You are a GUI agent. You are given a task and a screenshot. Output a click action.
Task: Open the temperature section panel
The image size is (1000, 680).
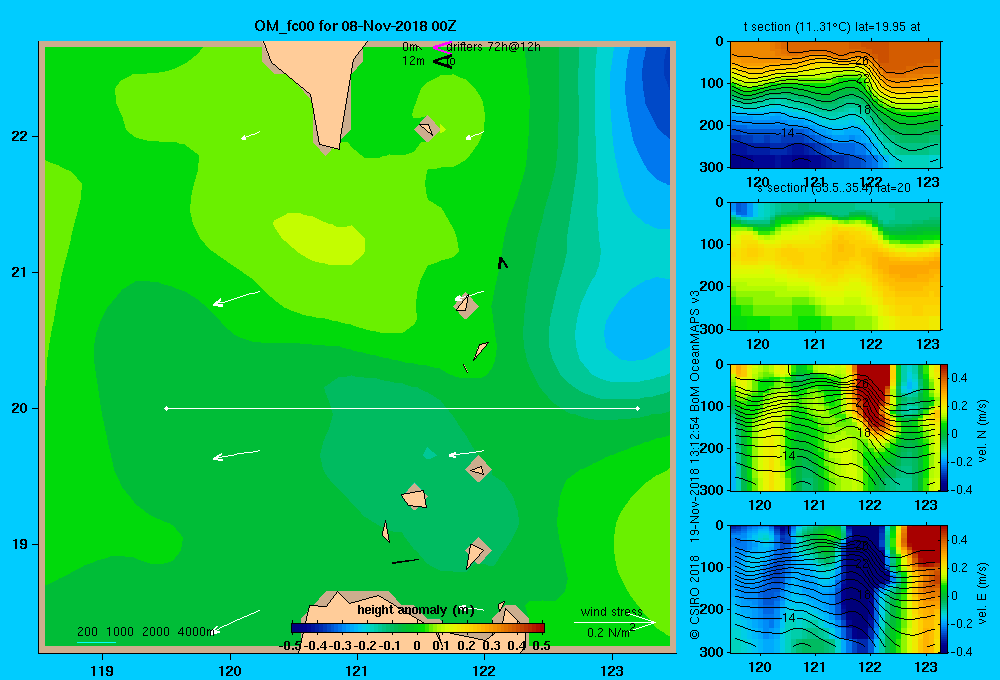tap(835, 105)
